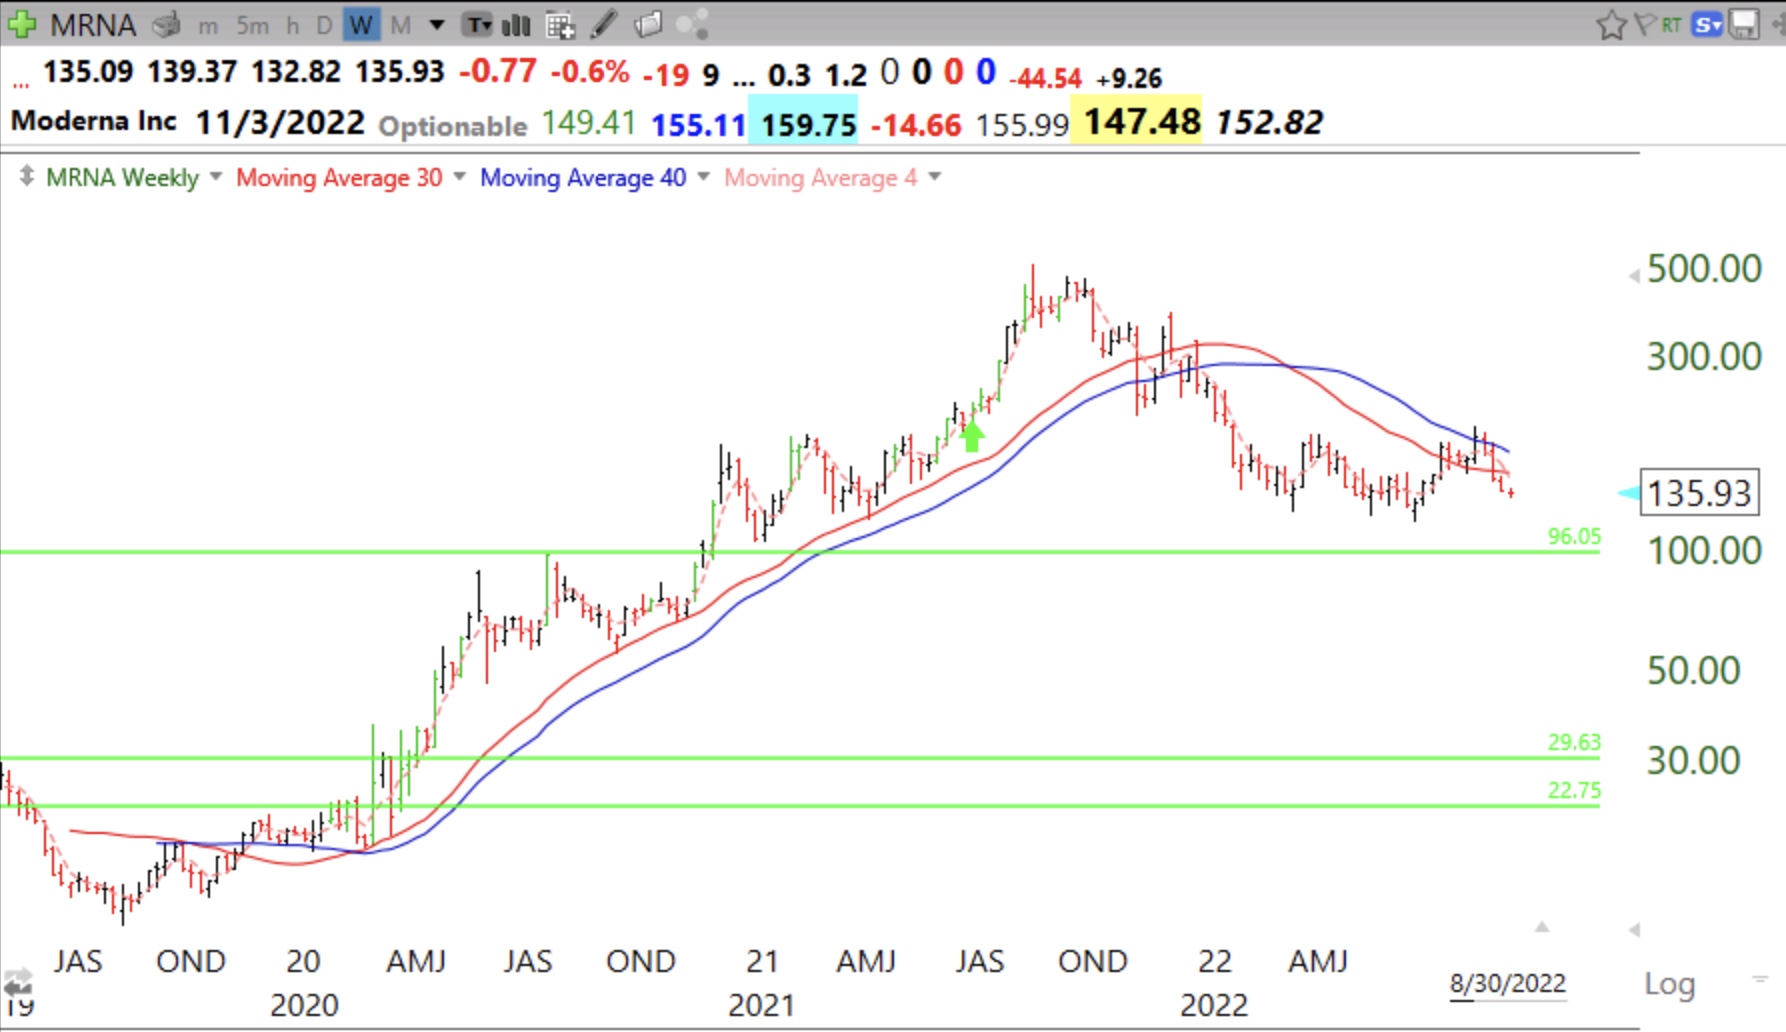Click the blue 155.11 value
The width and height of the screenshot is (1786, 1032).
coord(698,125)
